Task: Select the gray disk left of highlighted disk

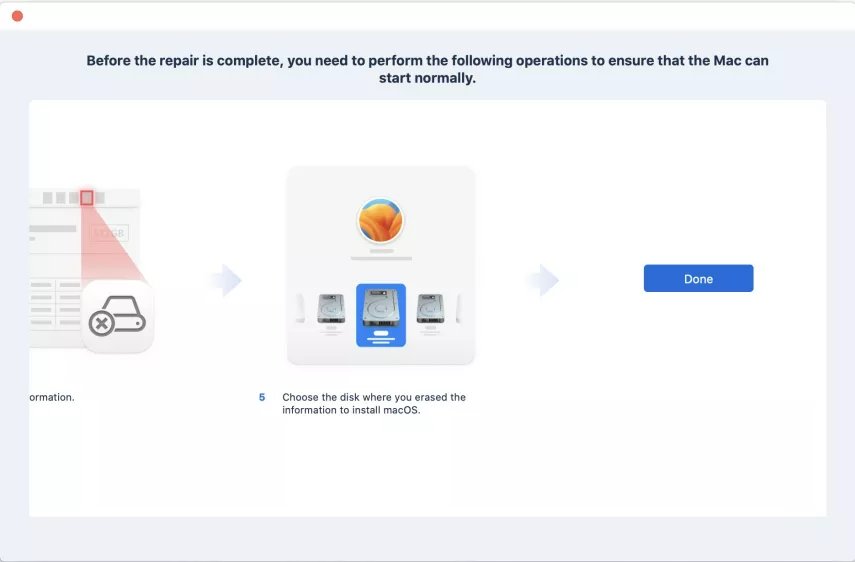Action: tap(331, 309)
